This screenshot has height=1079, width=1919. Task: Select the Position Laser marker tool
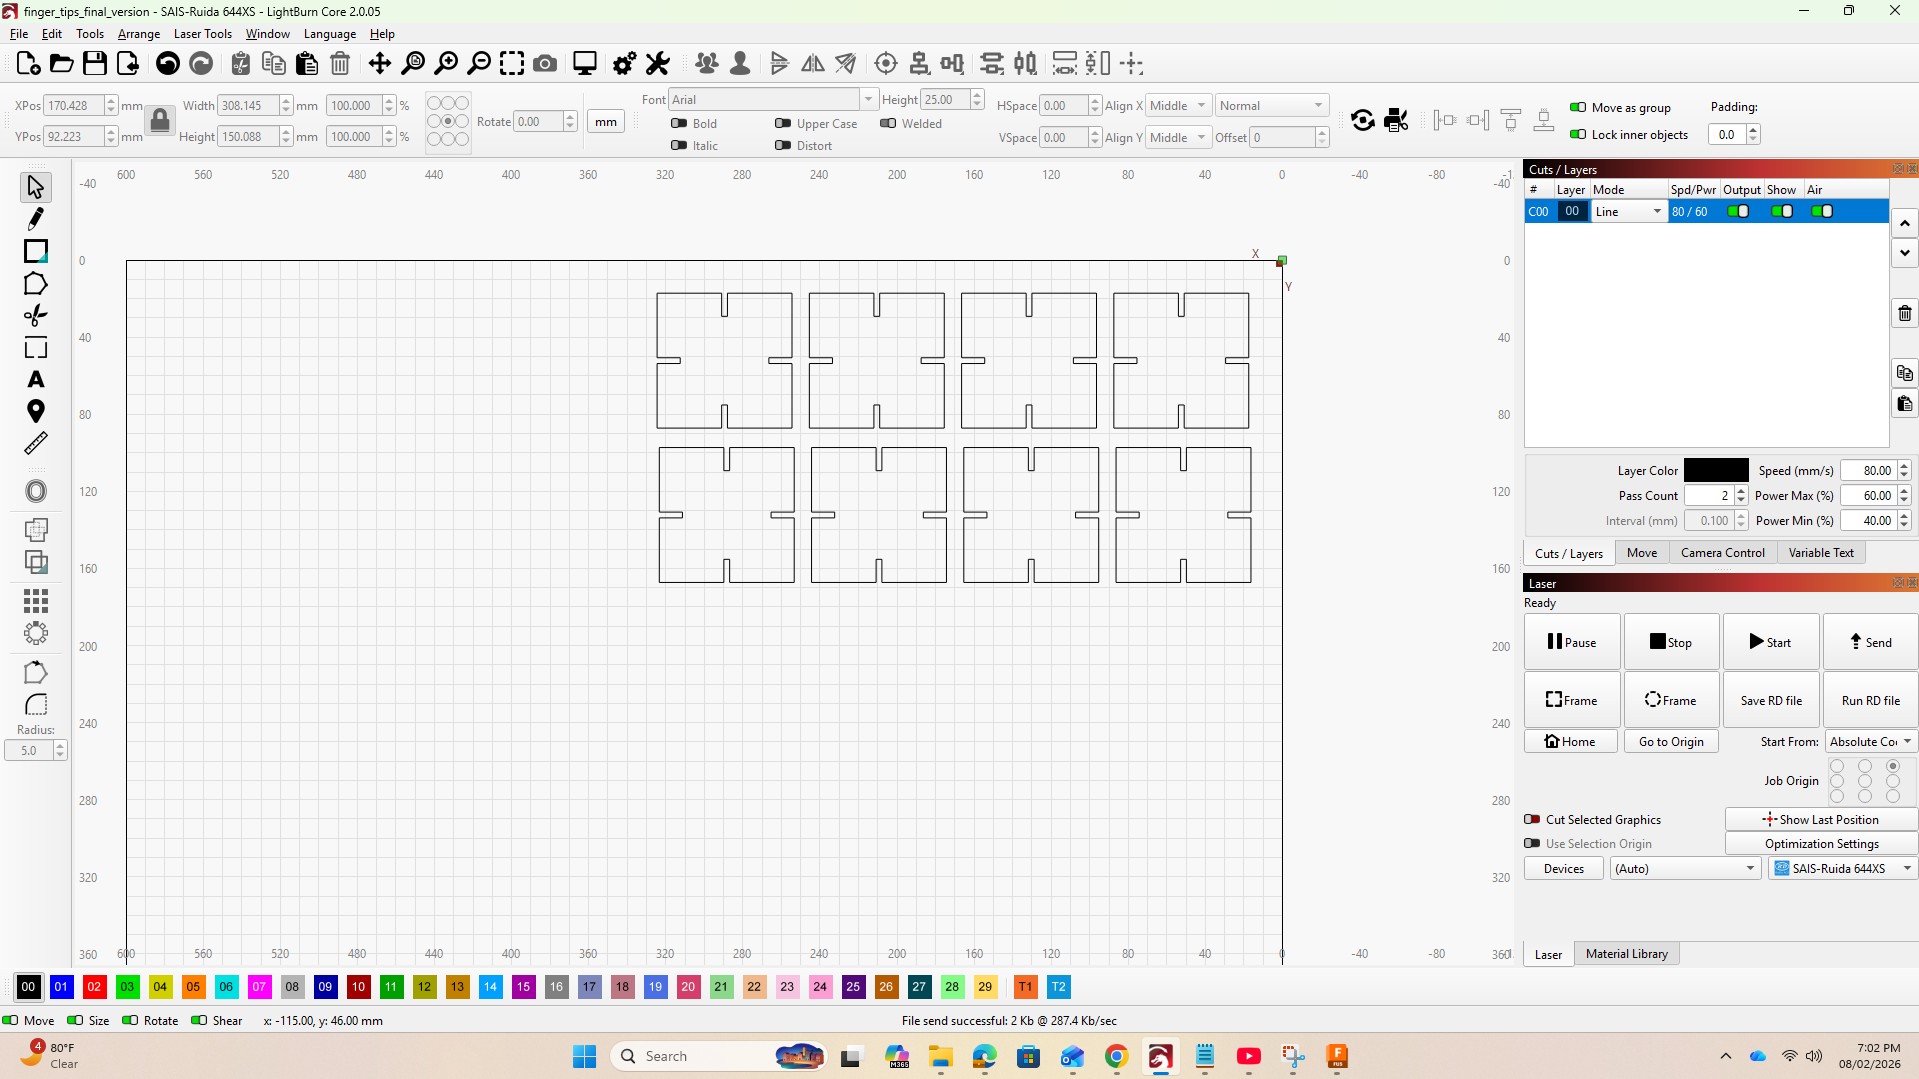pyautogui.click(x=36, y=412)
